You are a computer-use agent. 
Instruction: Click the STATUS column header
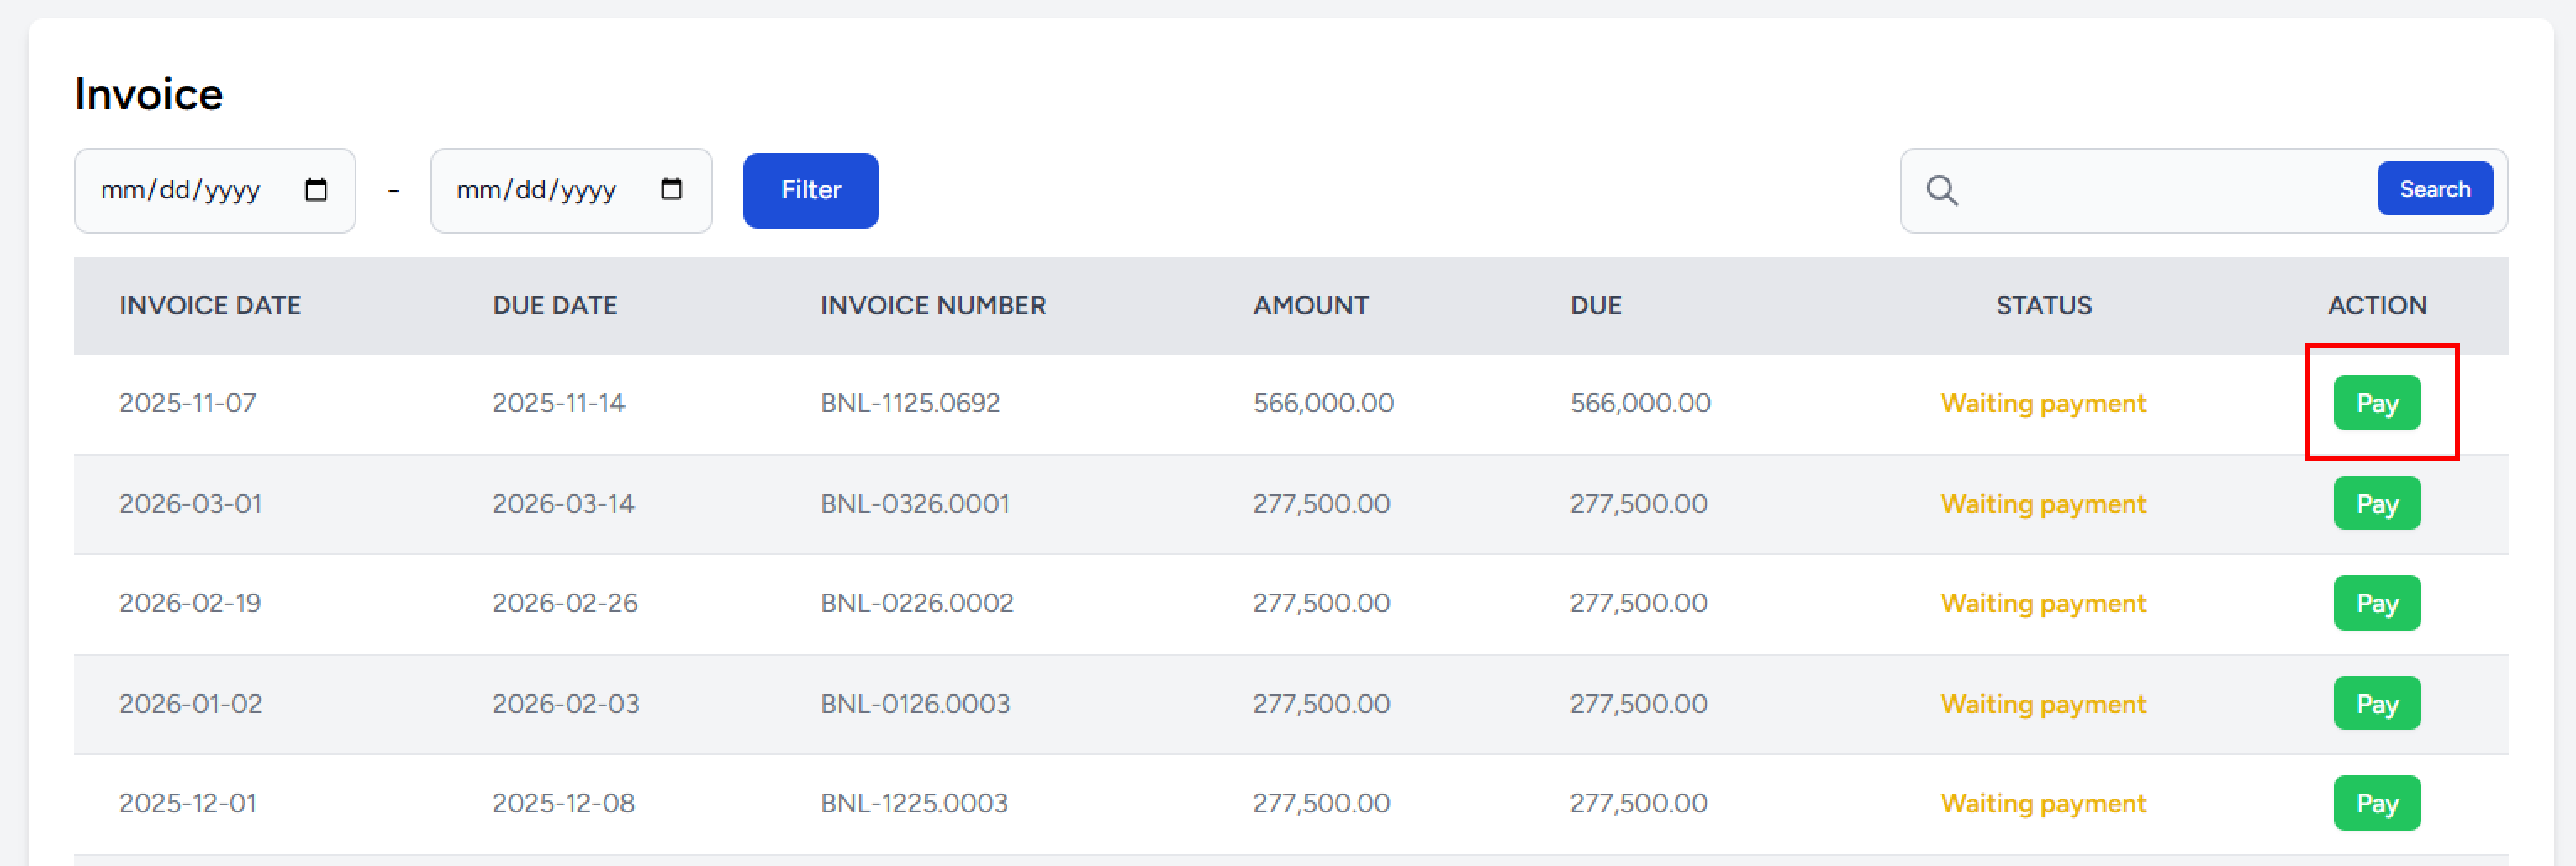coord(2043,305)
